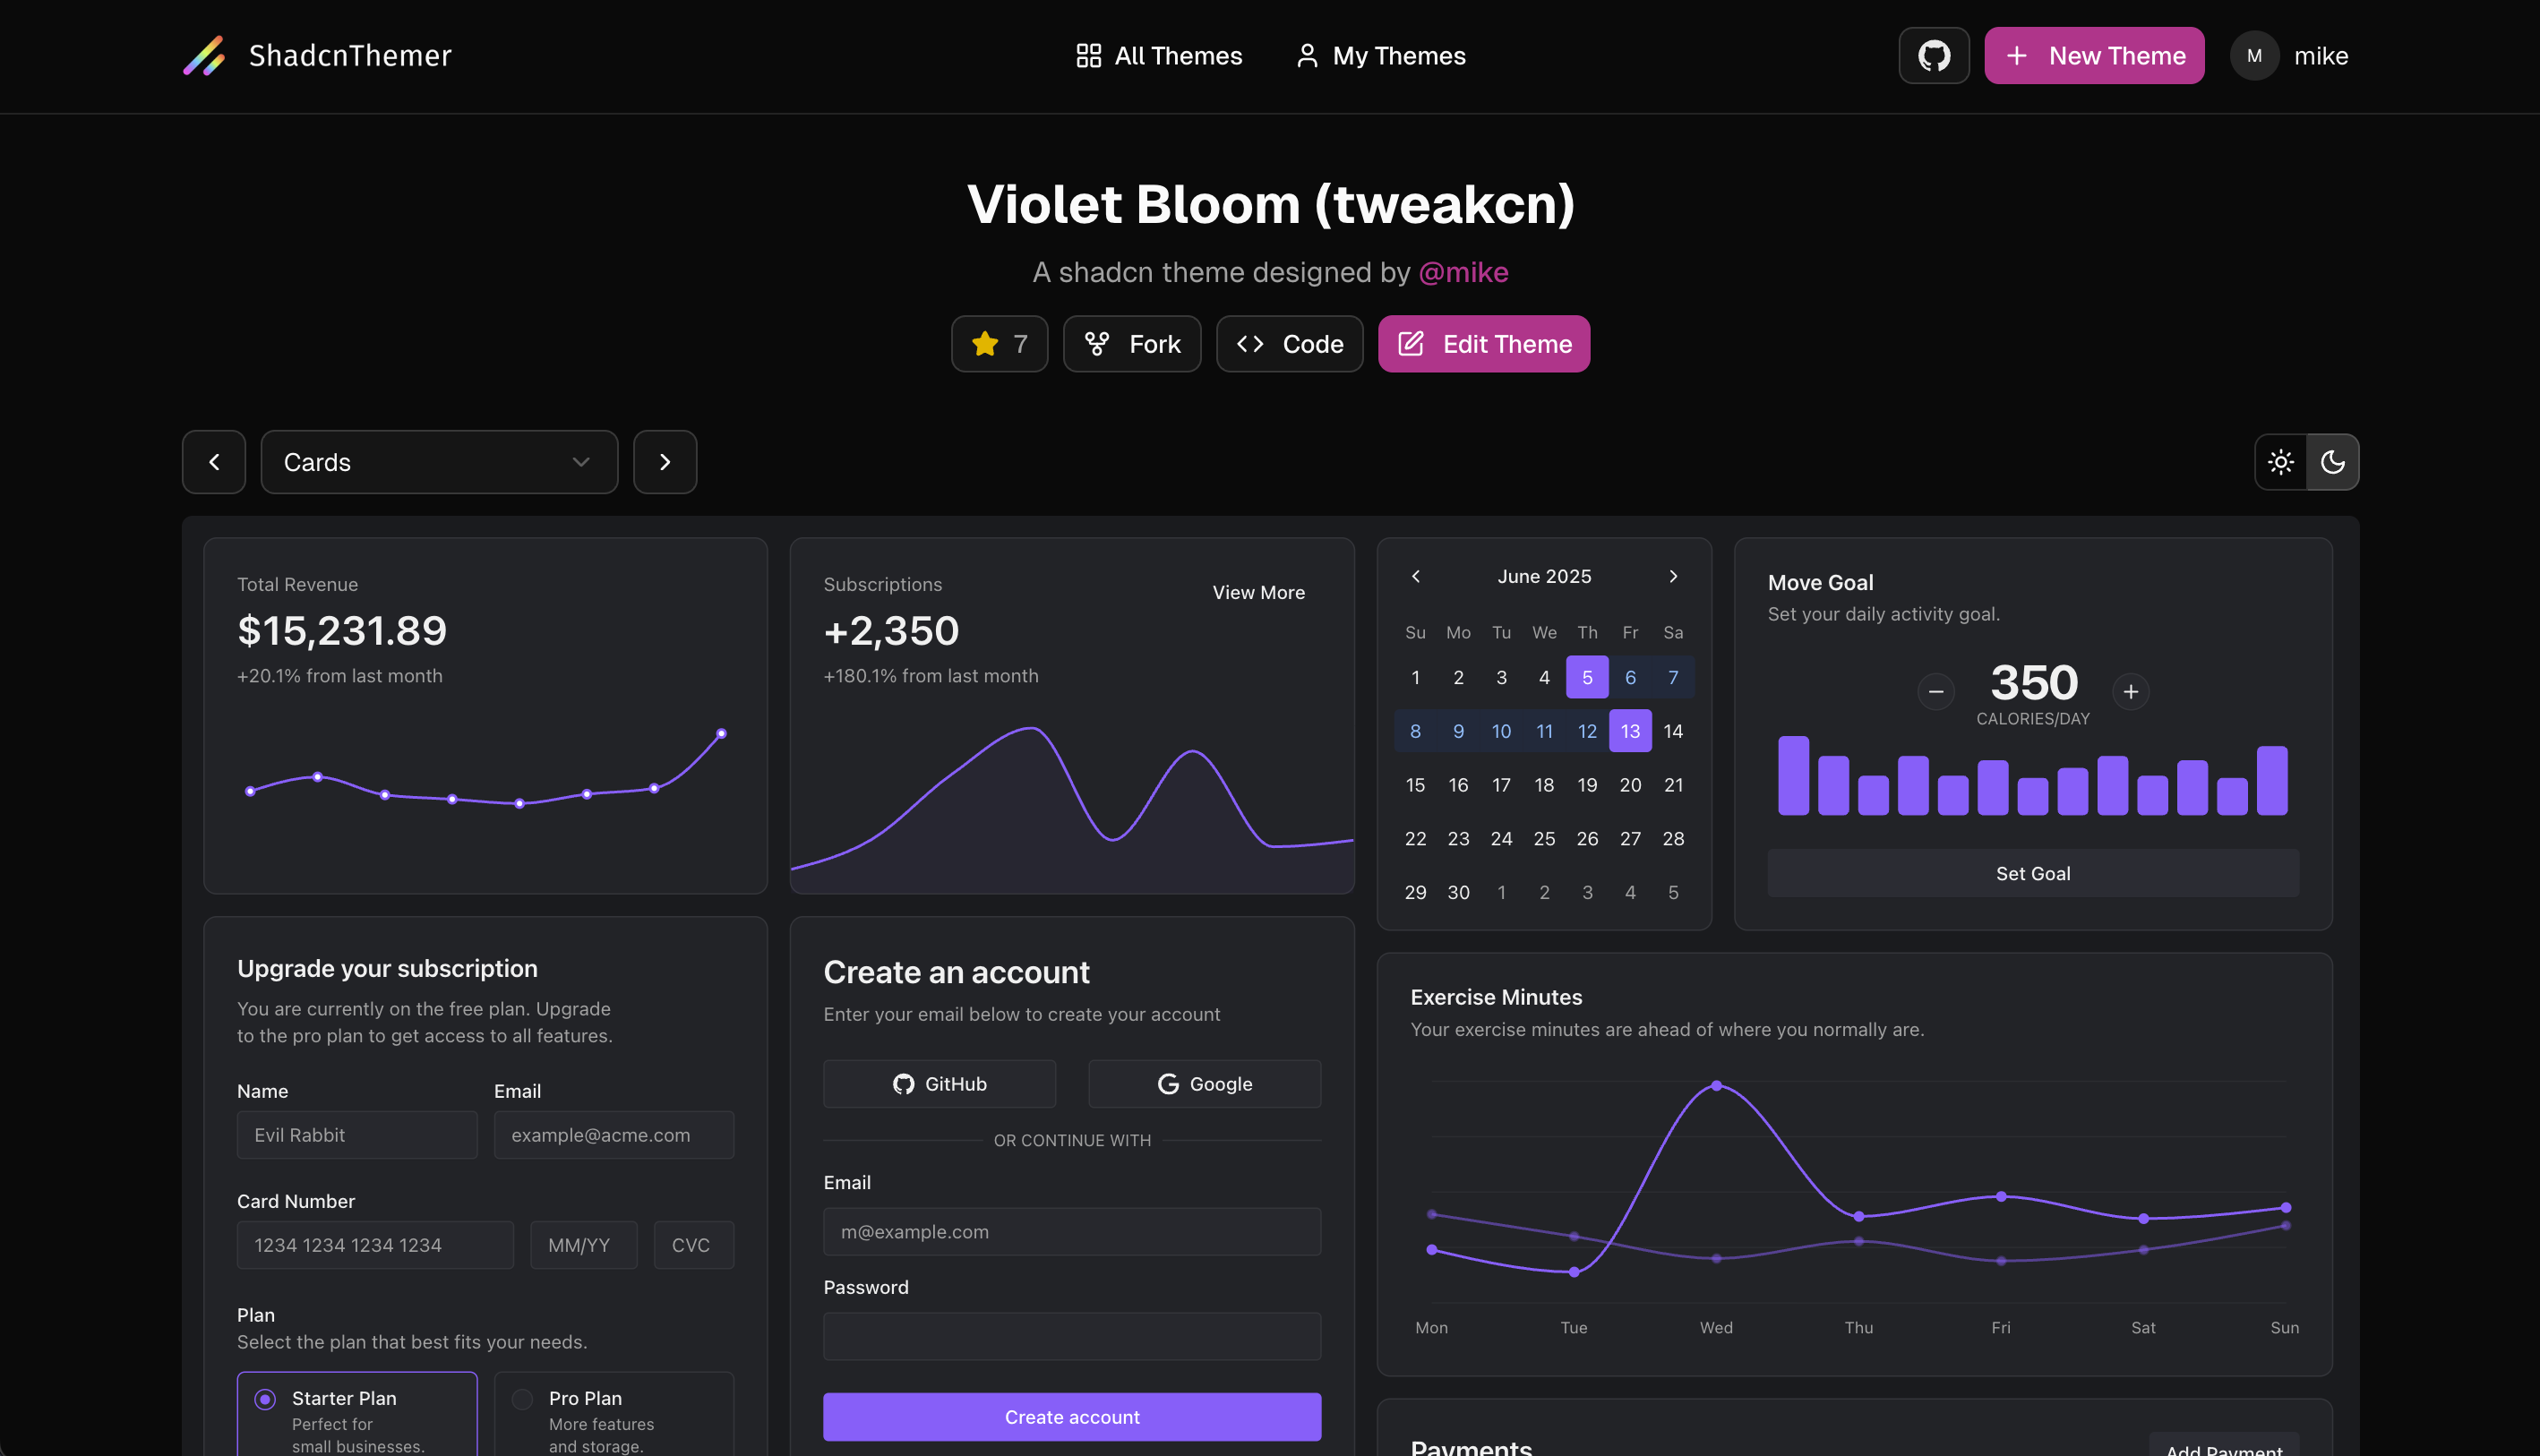
Task: Open the GitHub repository icon button
Action: pos(1933,56)
